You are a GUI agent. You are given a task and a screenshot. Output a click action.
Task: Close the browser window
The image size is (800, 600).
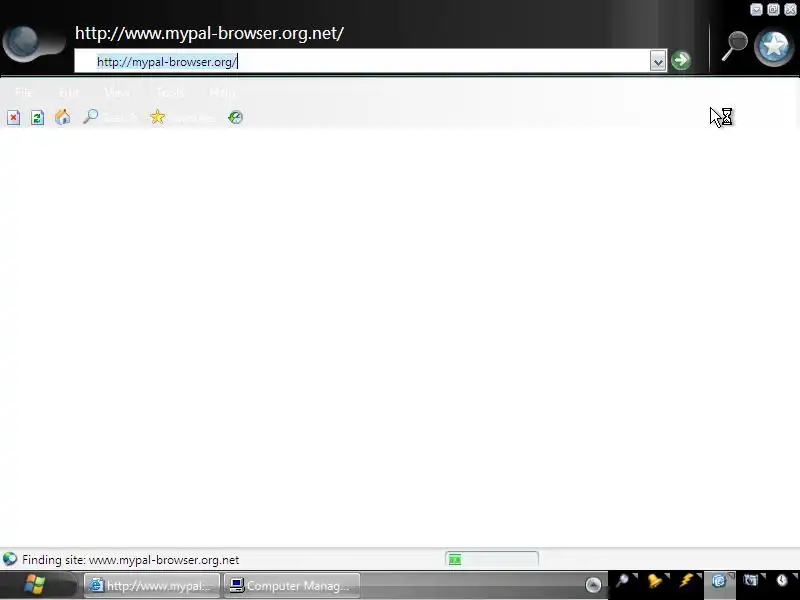point(790,9)
